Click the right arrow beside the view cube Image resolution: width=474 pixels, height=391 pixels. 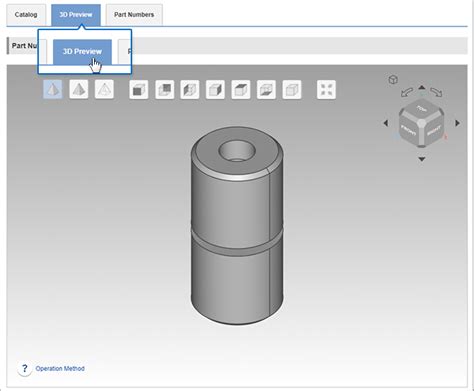pyautogui.click(x=458, y=123)
